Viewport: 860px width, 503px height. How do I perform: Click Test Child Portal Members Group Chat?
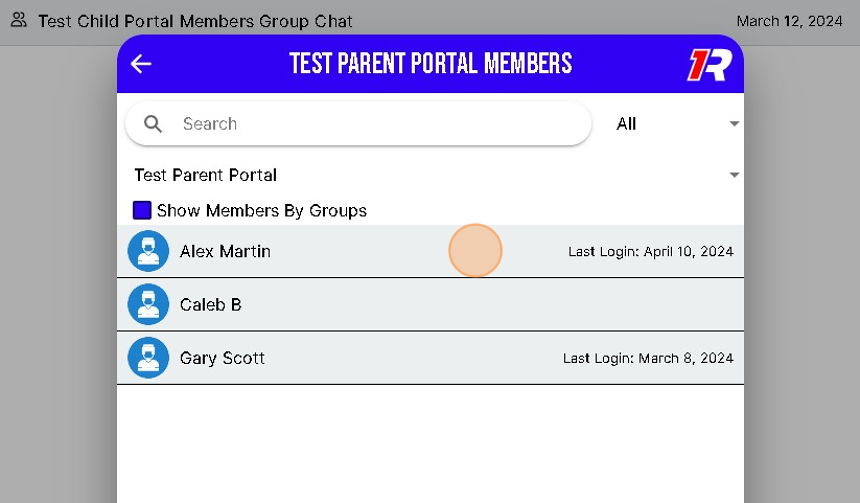195,20
